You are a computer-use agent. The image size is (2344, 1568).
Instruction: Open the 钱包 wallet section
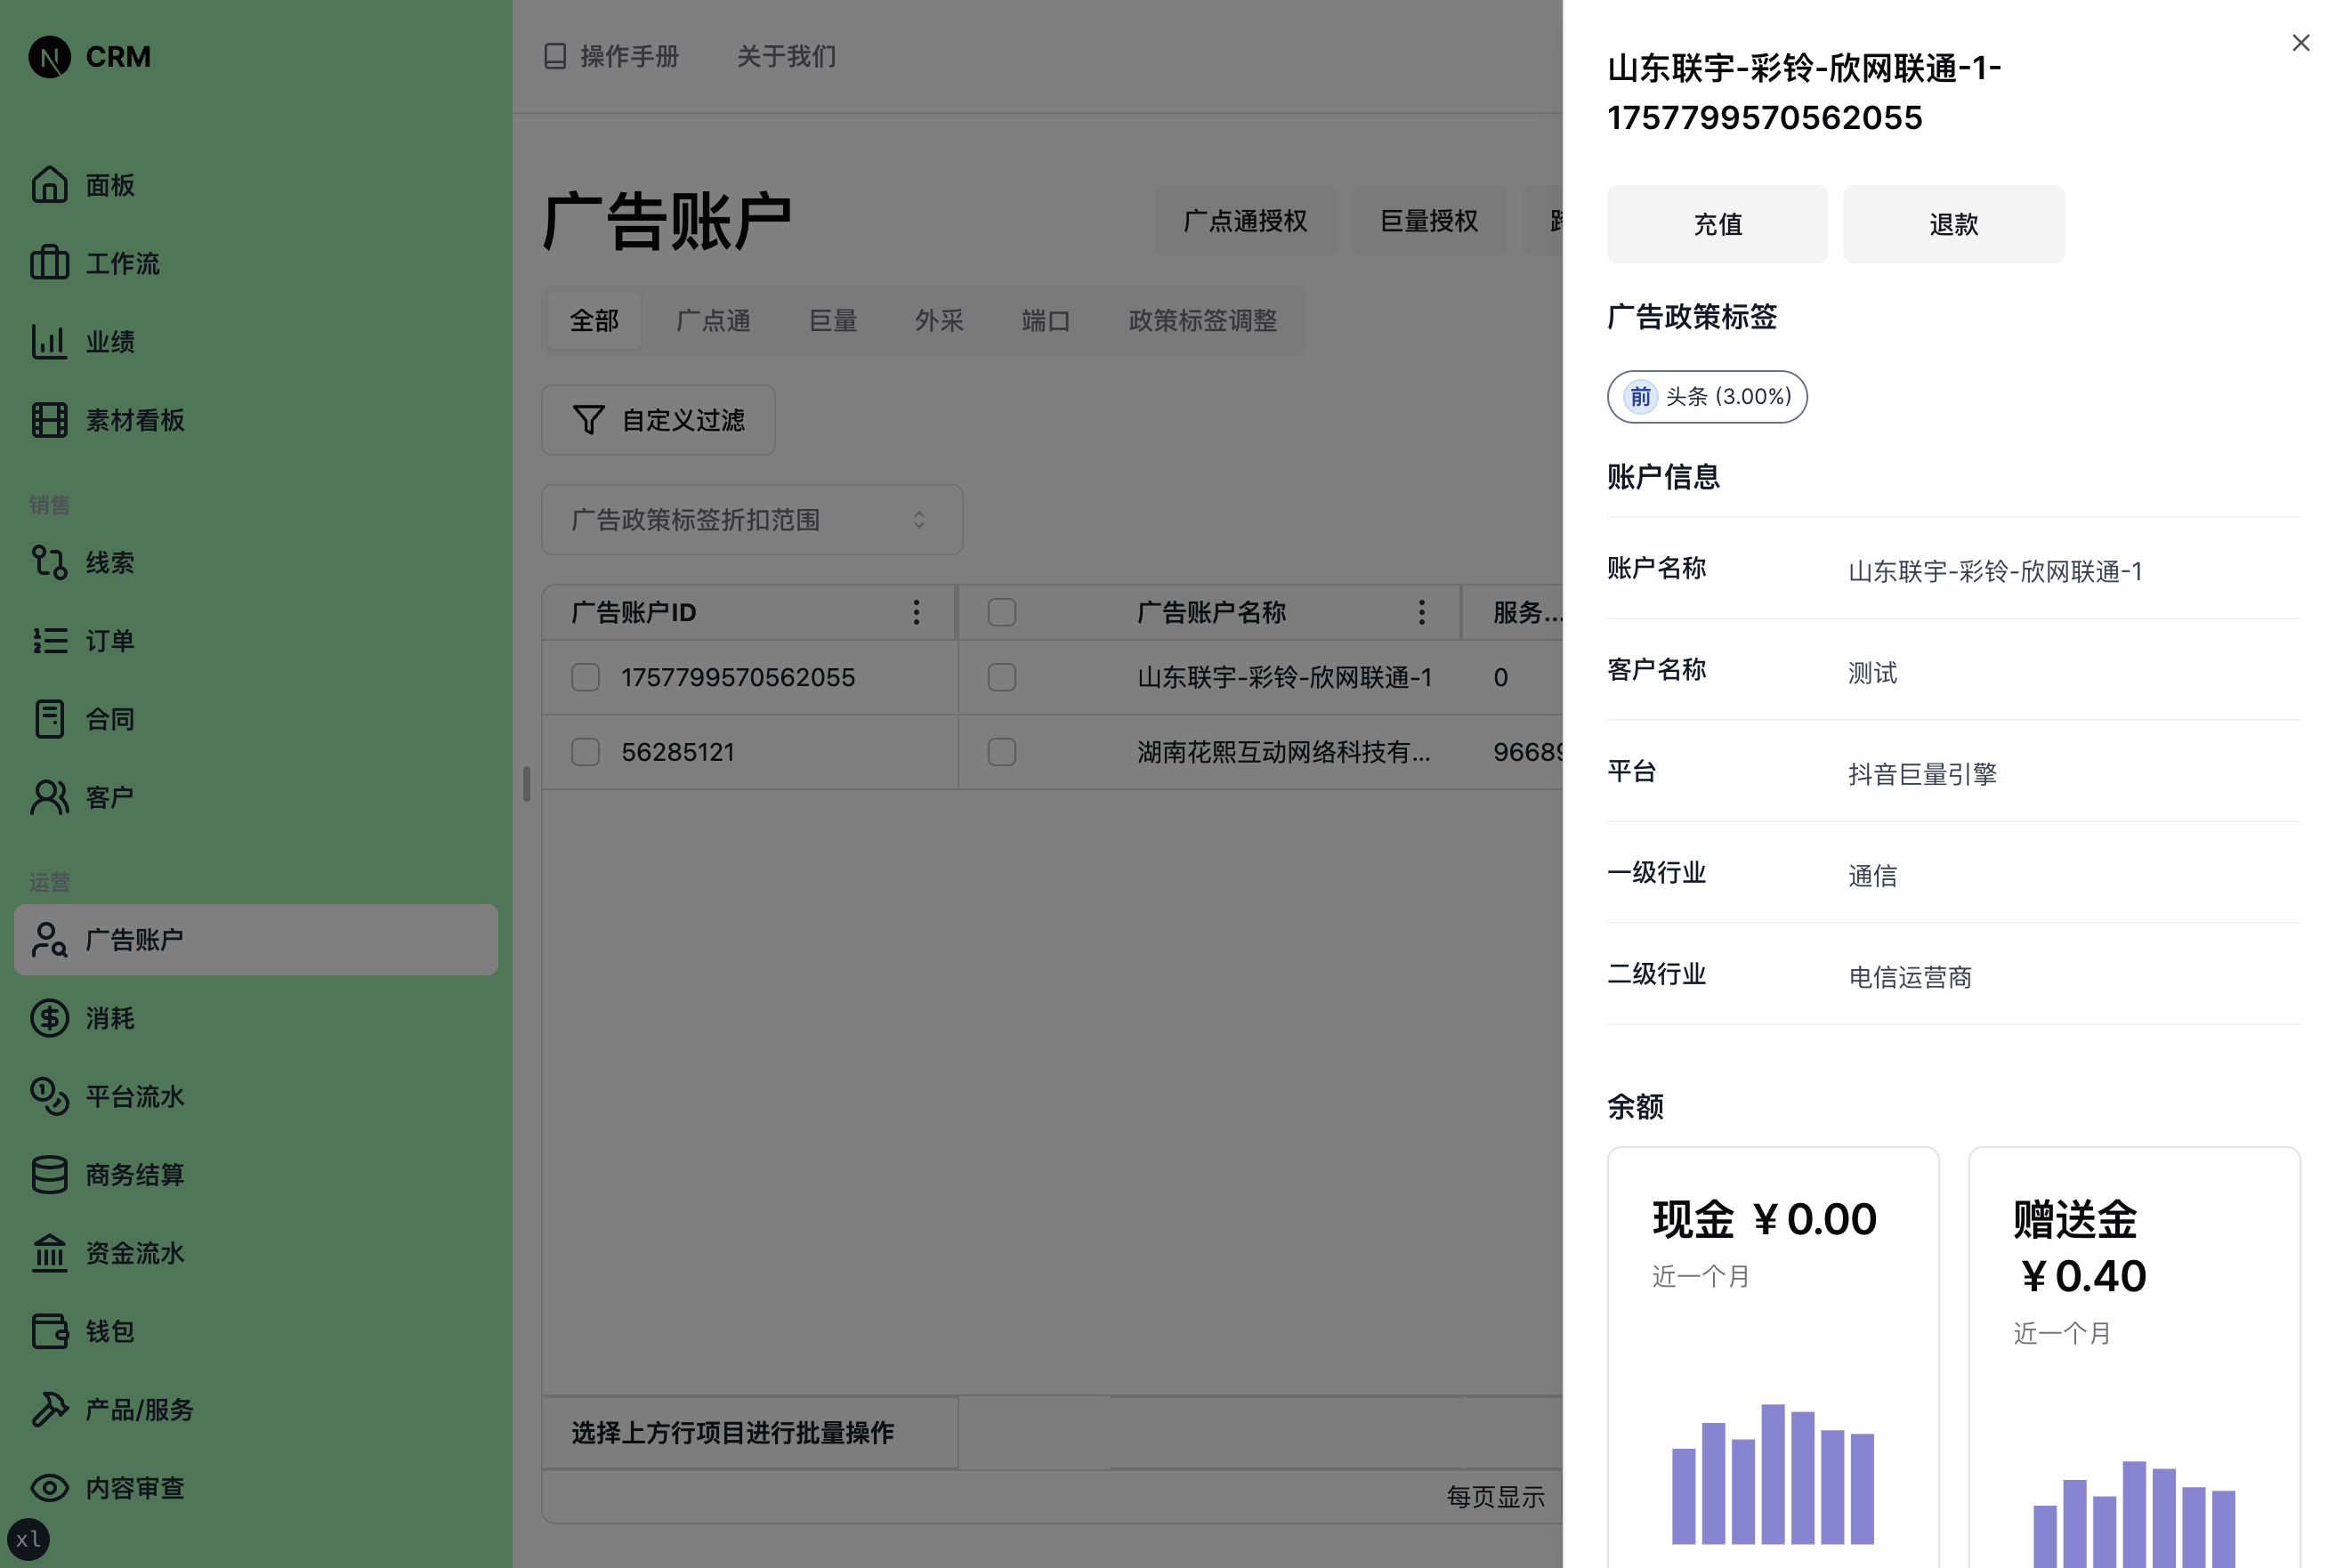[x=110, y=1331]
